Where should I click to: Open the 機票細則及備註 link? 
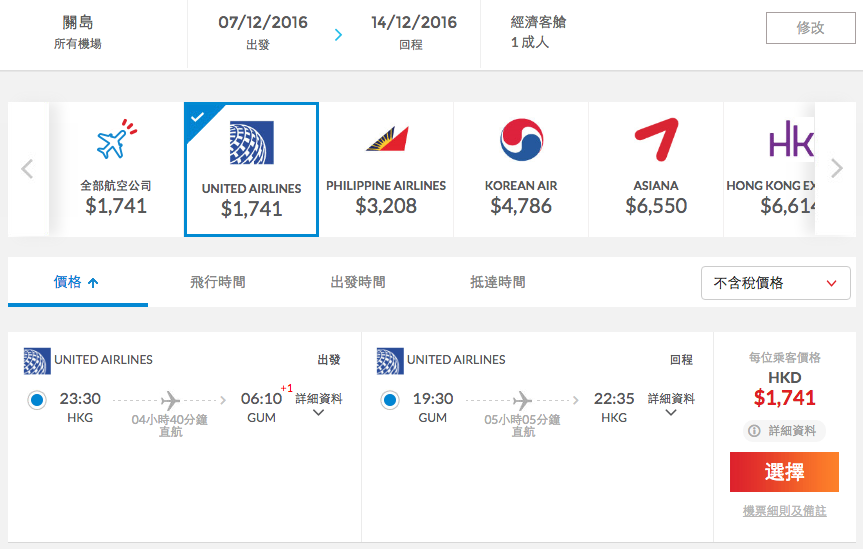[x=784, y=511]
